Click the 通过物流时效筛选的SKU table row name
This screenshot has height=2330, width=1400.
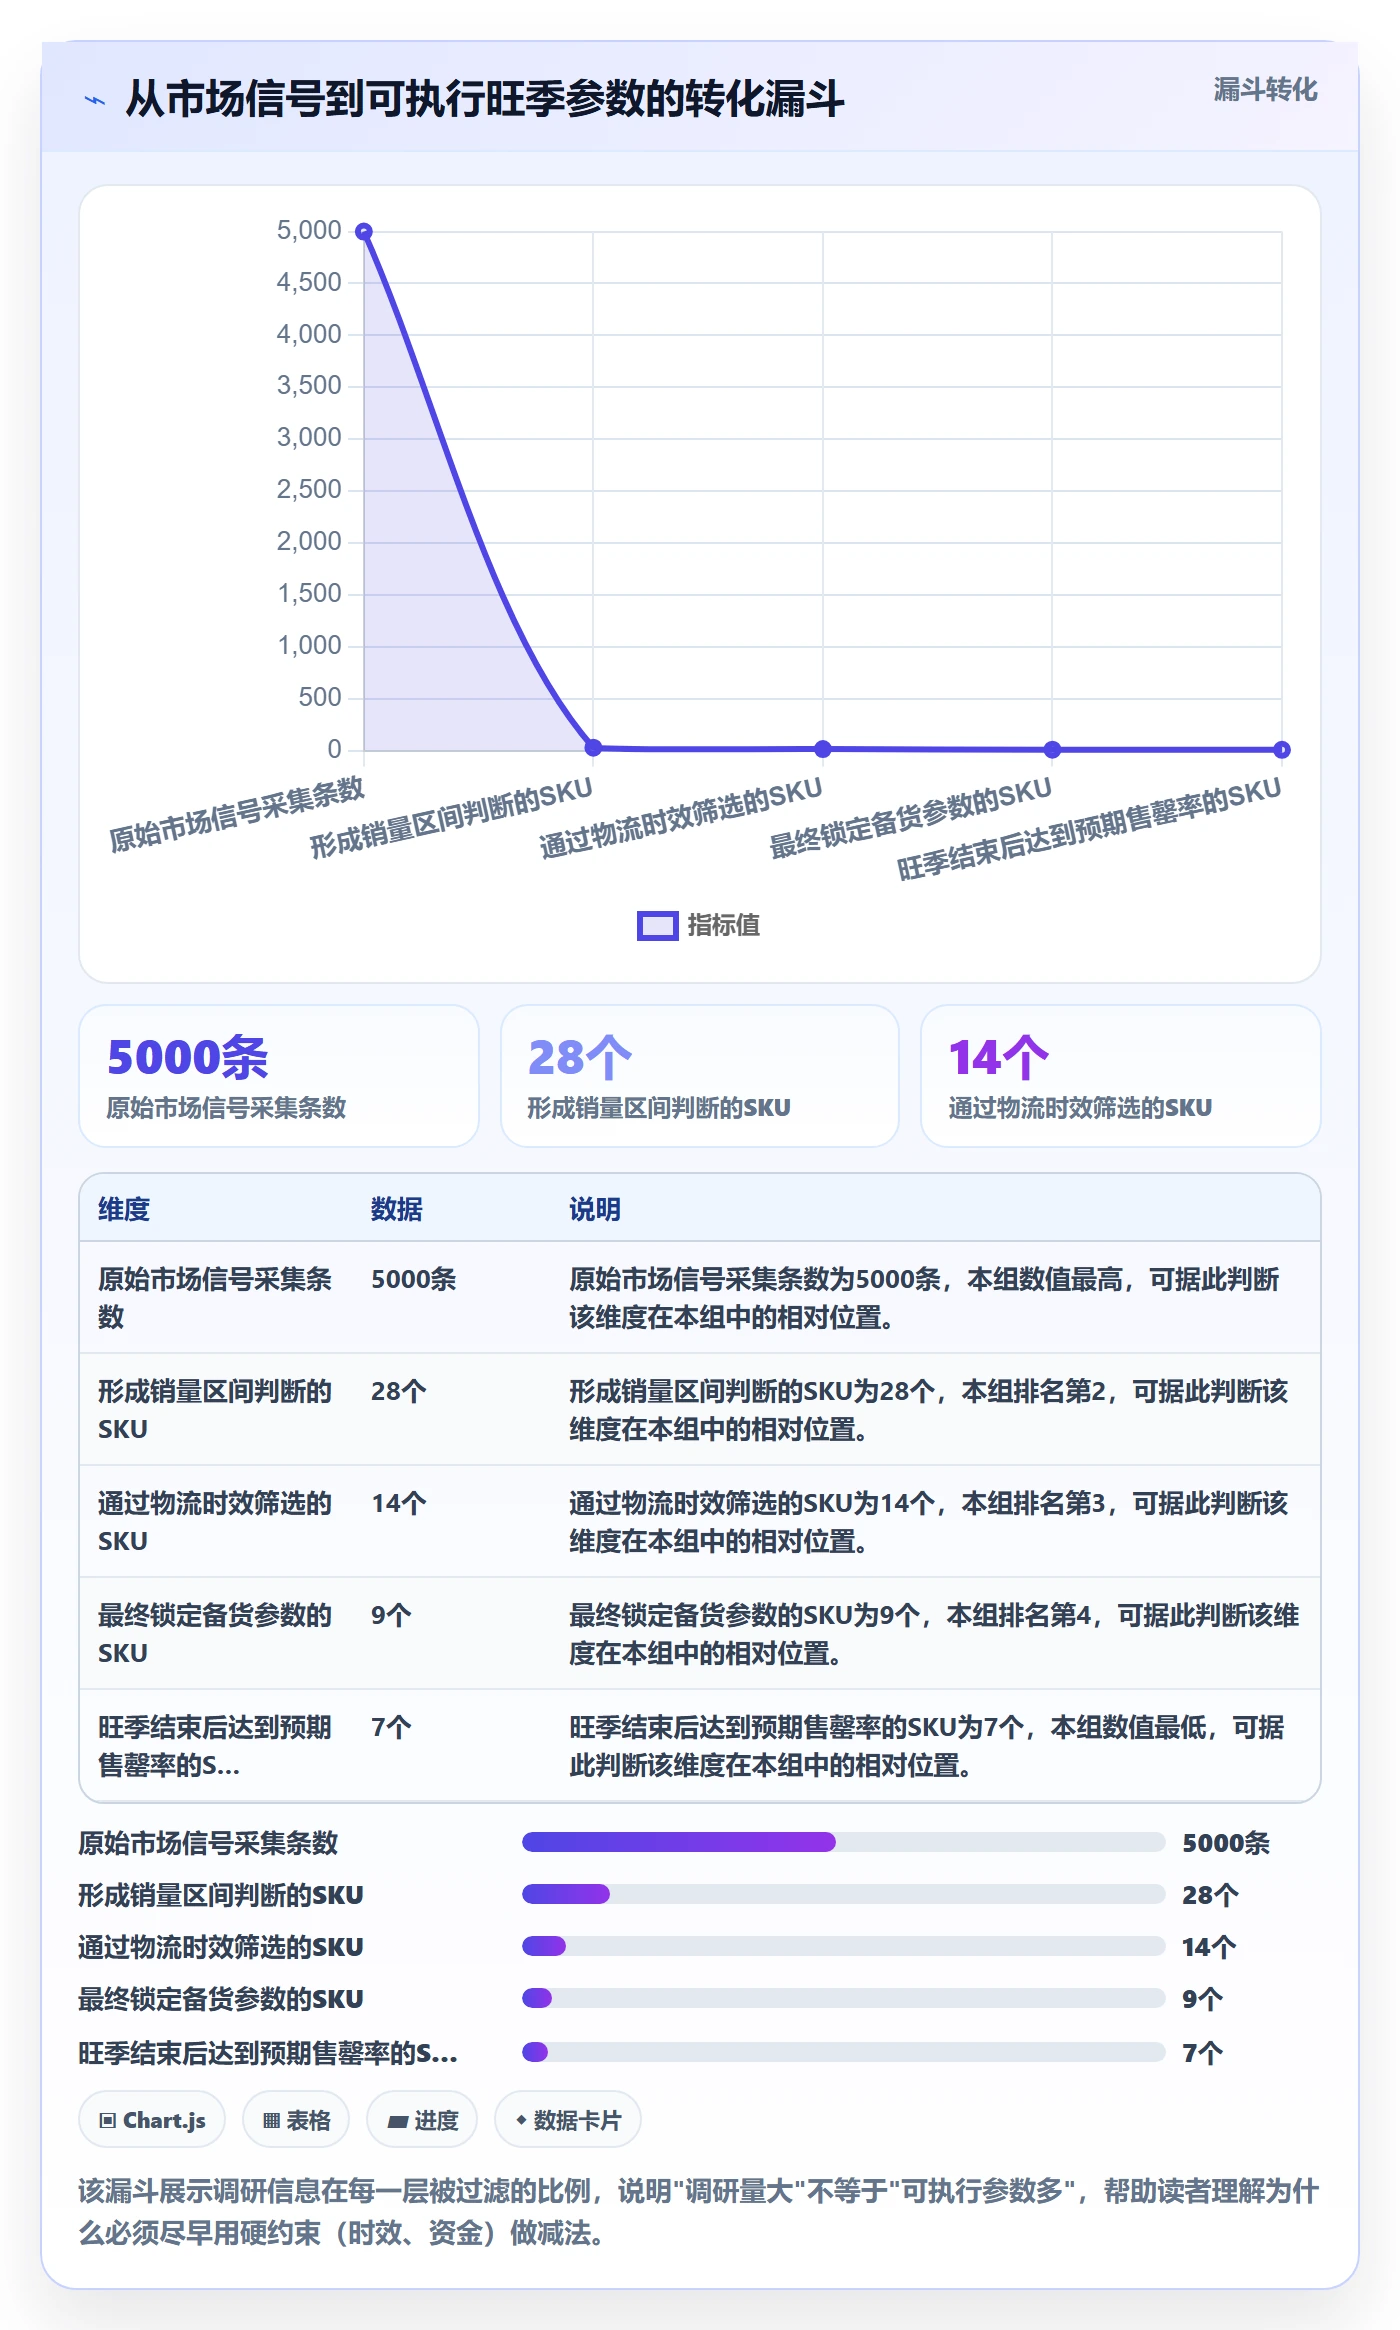pos(215,1522)
